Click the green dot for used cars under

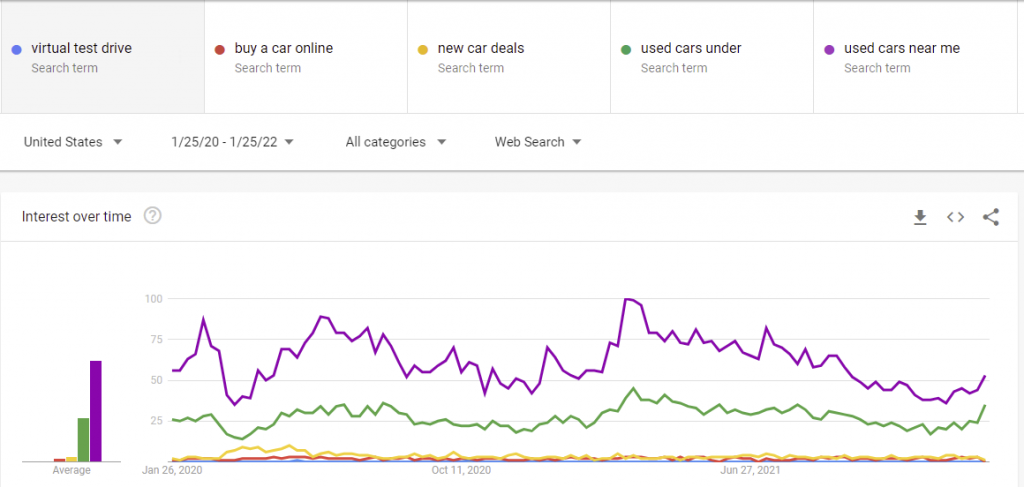point(626,49)
